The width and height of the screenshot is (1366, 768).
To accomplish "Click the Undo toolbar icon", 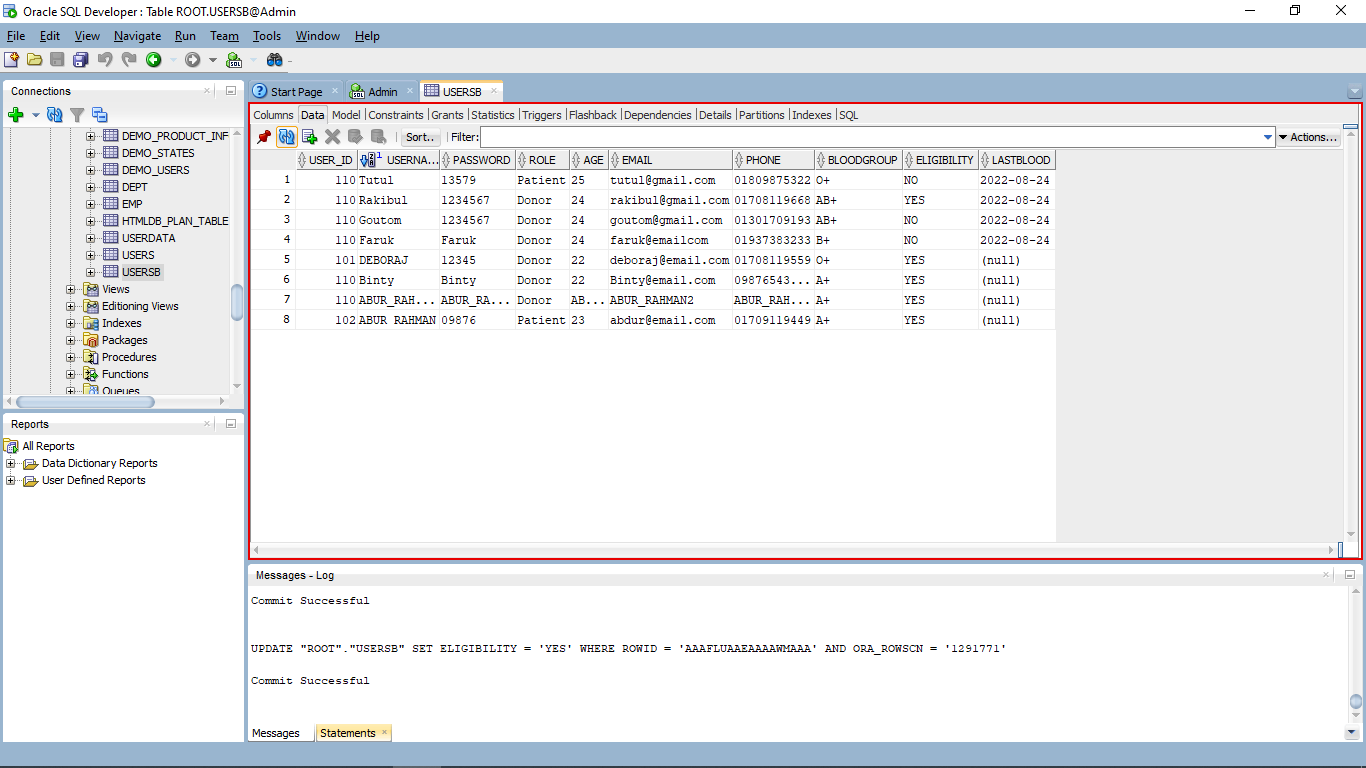I will pos(105,60).
